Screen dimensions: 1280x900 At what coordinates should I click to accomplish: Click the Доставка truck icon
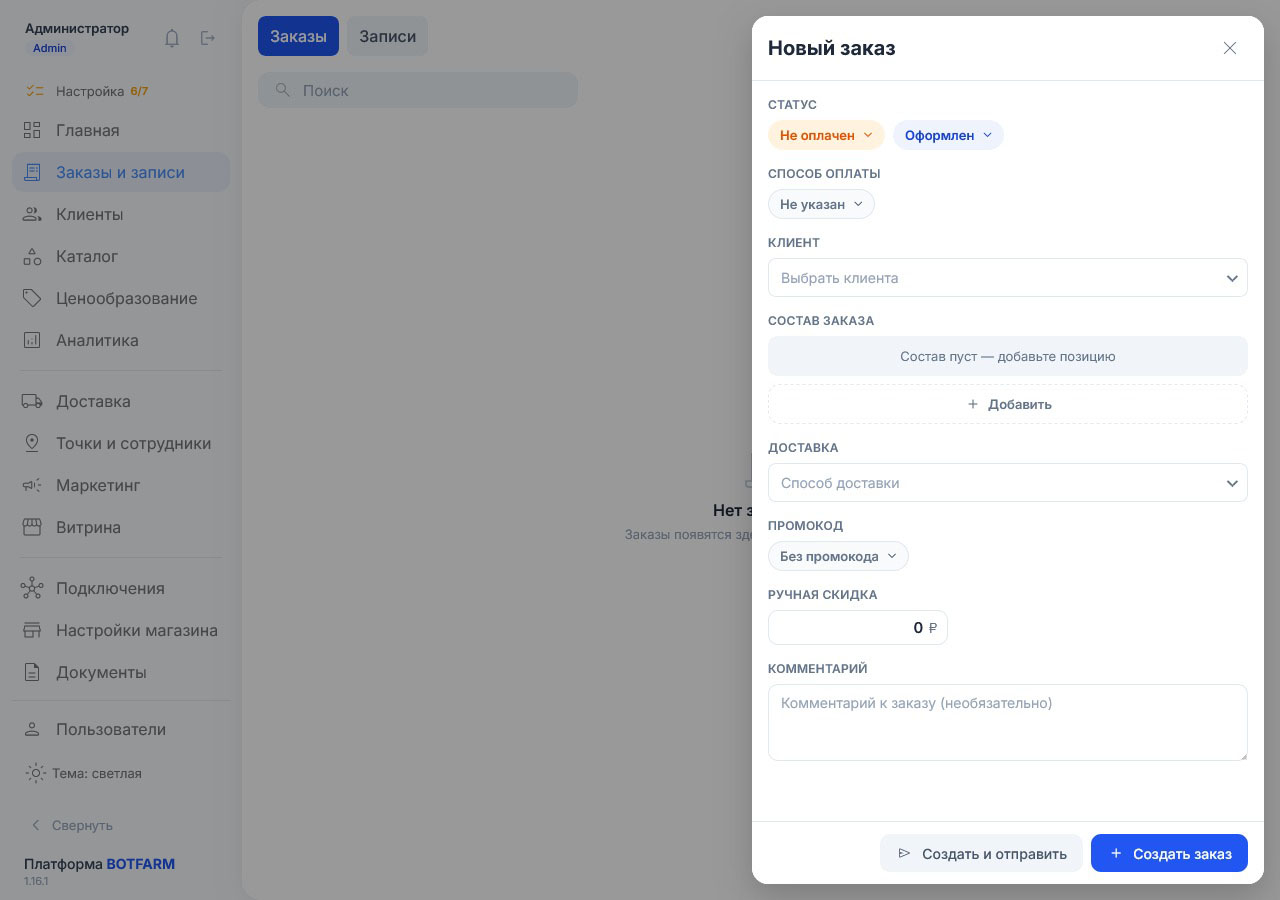click(32, 401)
